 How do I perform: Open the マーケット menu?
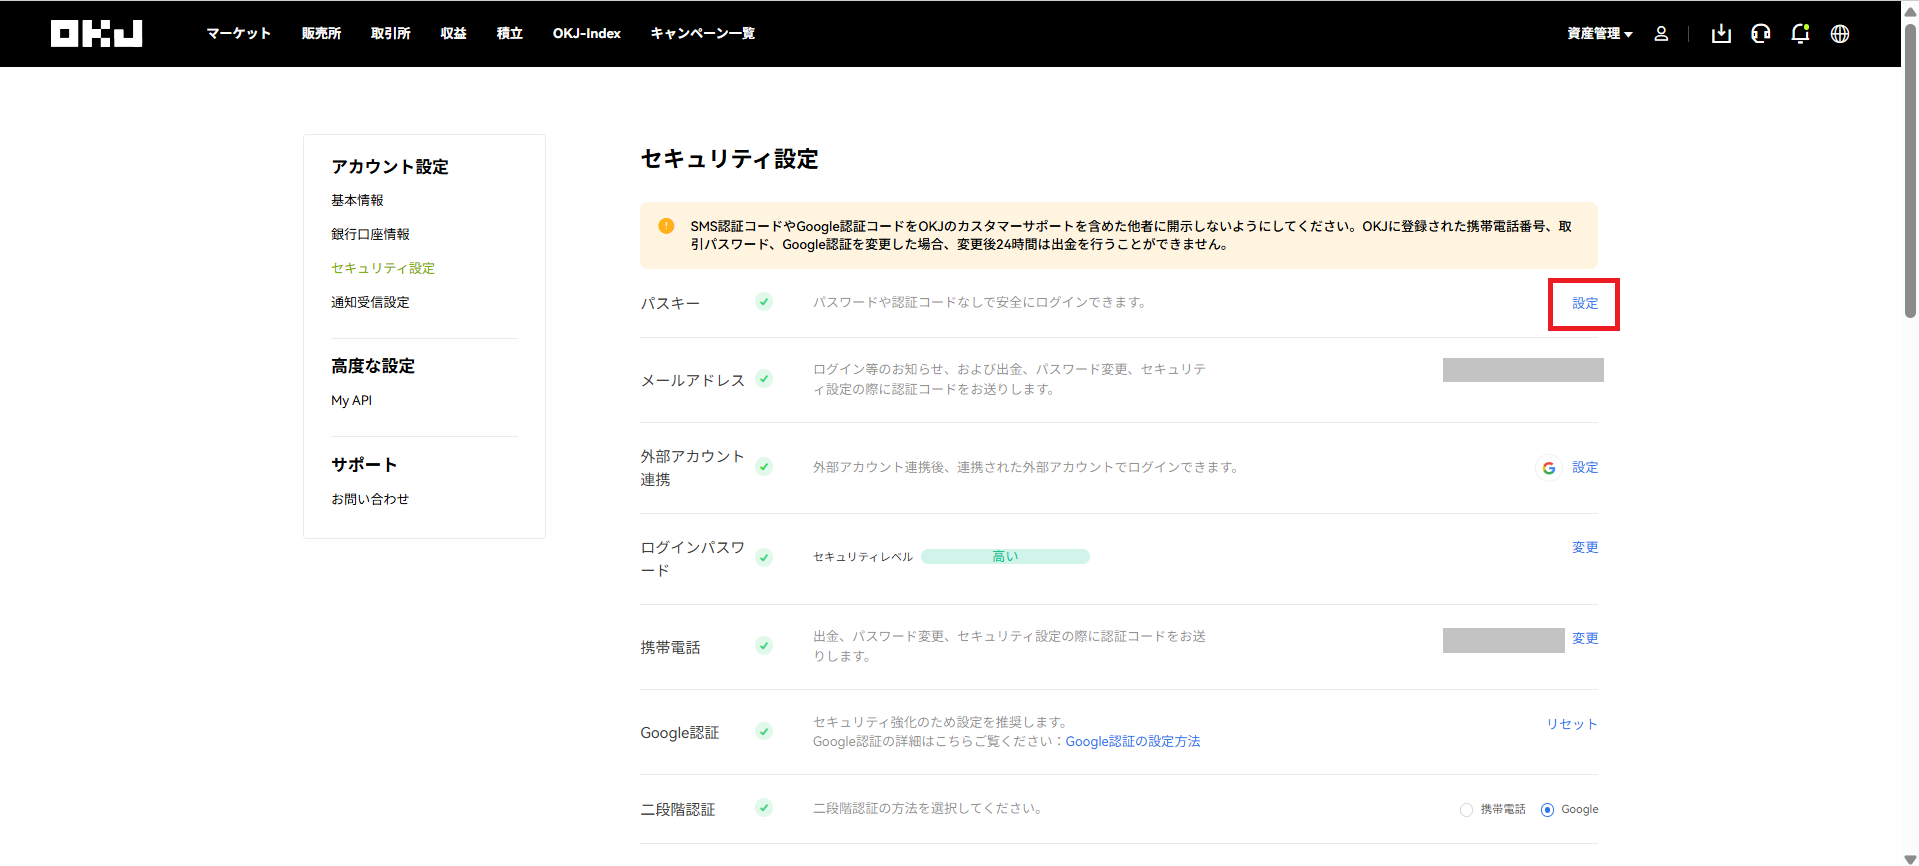238,34
